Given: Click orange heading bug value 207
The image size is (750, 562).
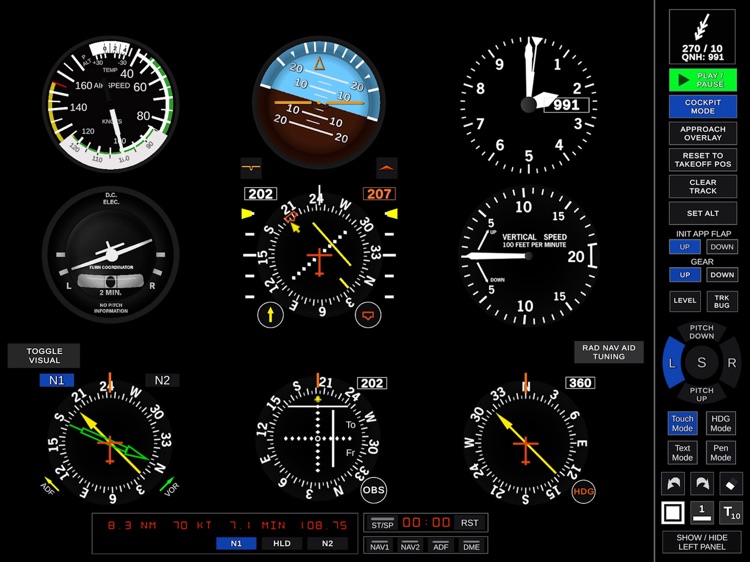Looking at the screenshot, I should [x=379, y=194].
